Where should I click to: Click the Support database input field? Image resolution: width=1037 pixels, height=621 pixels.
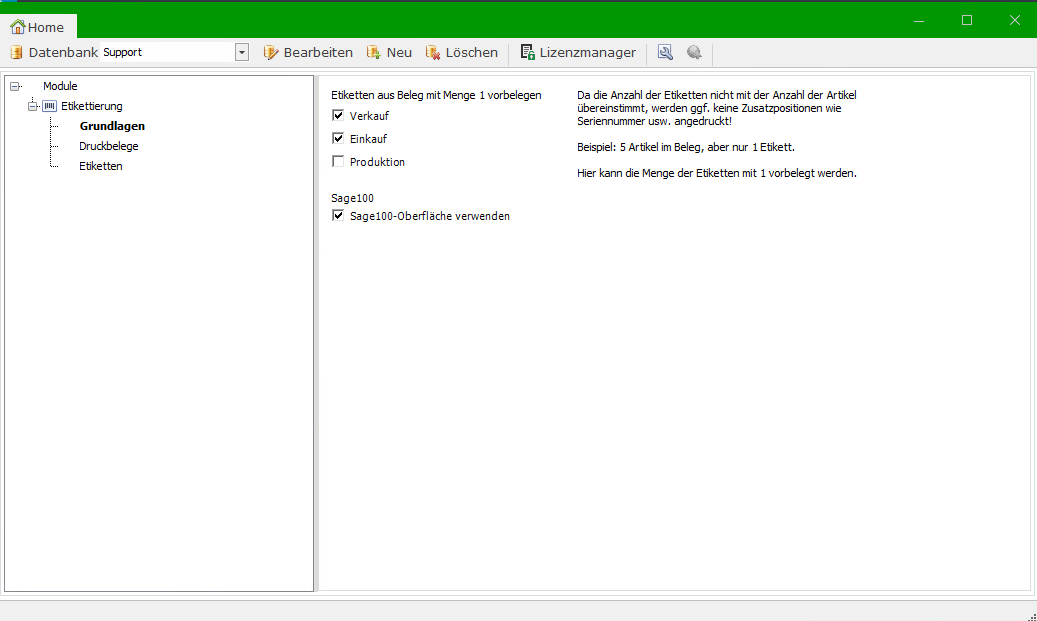coord(166,53)
